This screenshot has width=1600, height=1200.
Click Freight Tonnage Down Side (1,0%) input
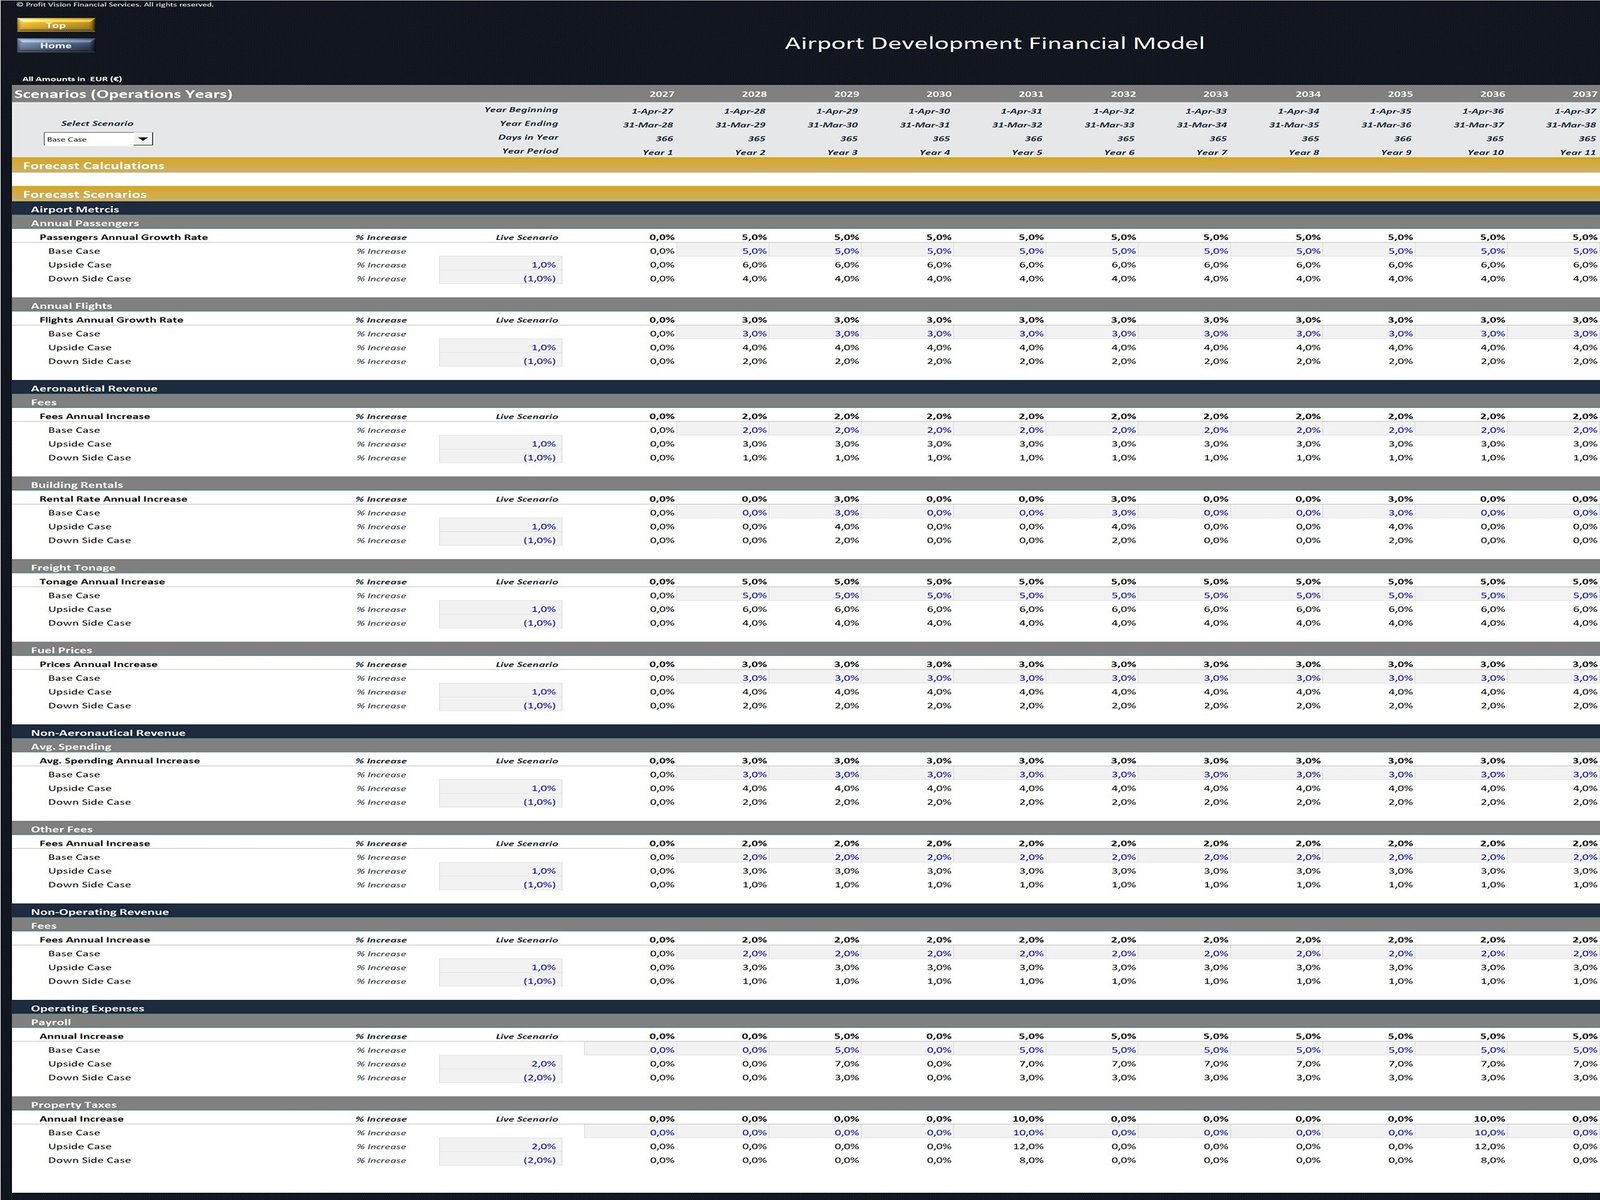[x=501, y=623]
